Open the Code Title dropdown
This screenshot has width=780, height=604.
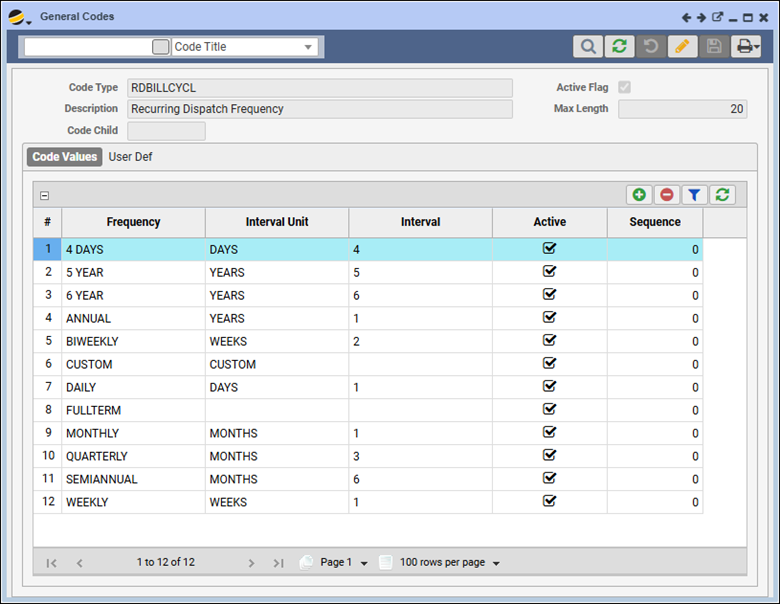coord(308,47)
